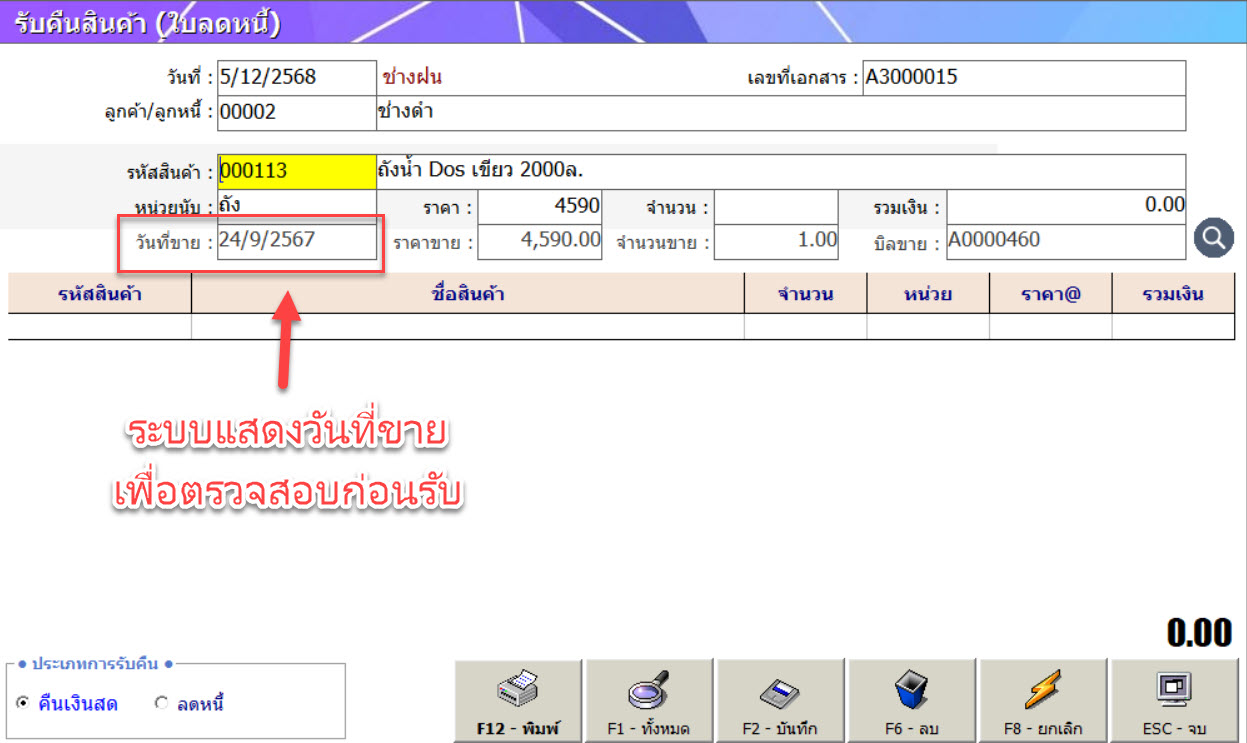This screenshot has height=743, width=1247.
Task: Click the sale date field 24/9/2567
Action: (297, 241)
